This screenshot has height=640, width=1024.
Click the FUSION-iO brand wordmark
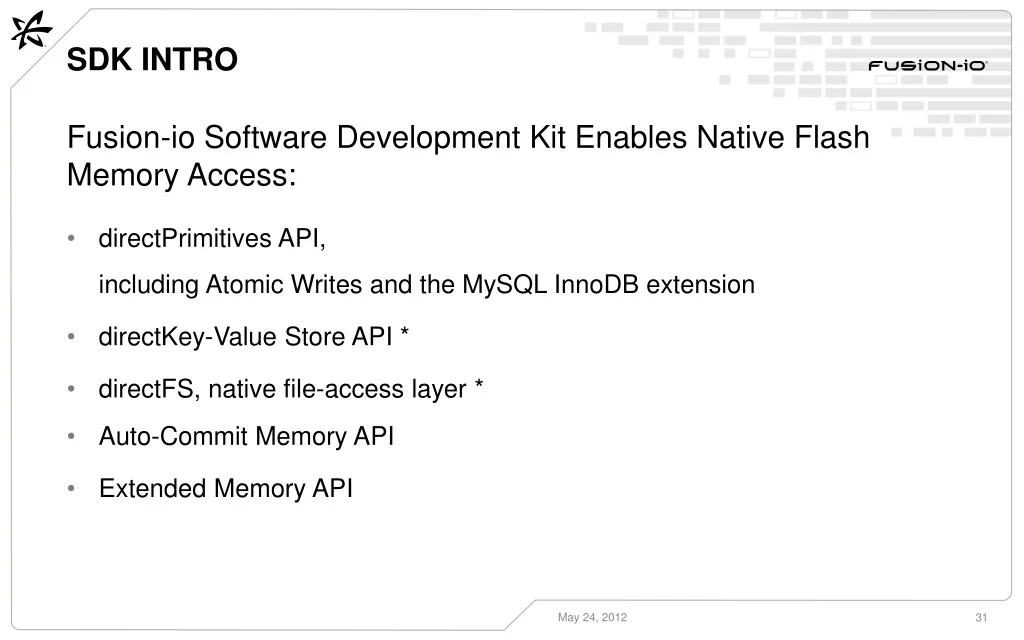click(927, 65)
